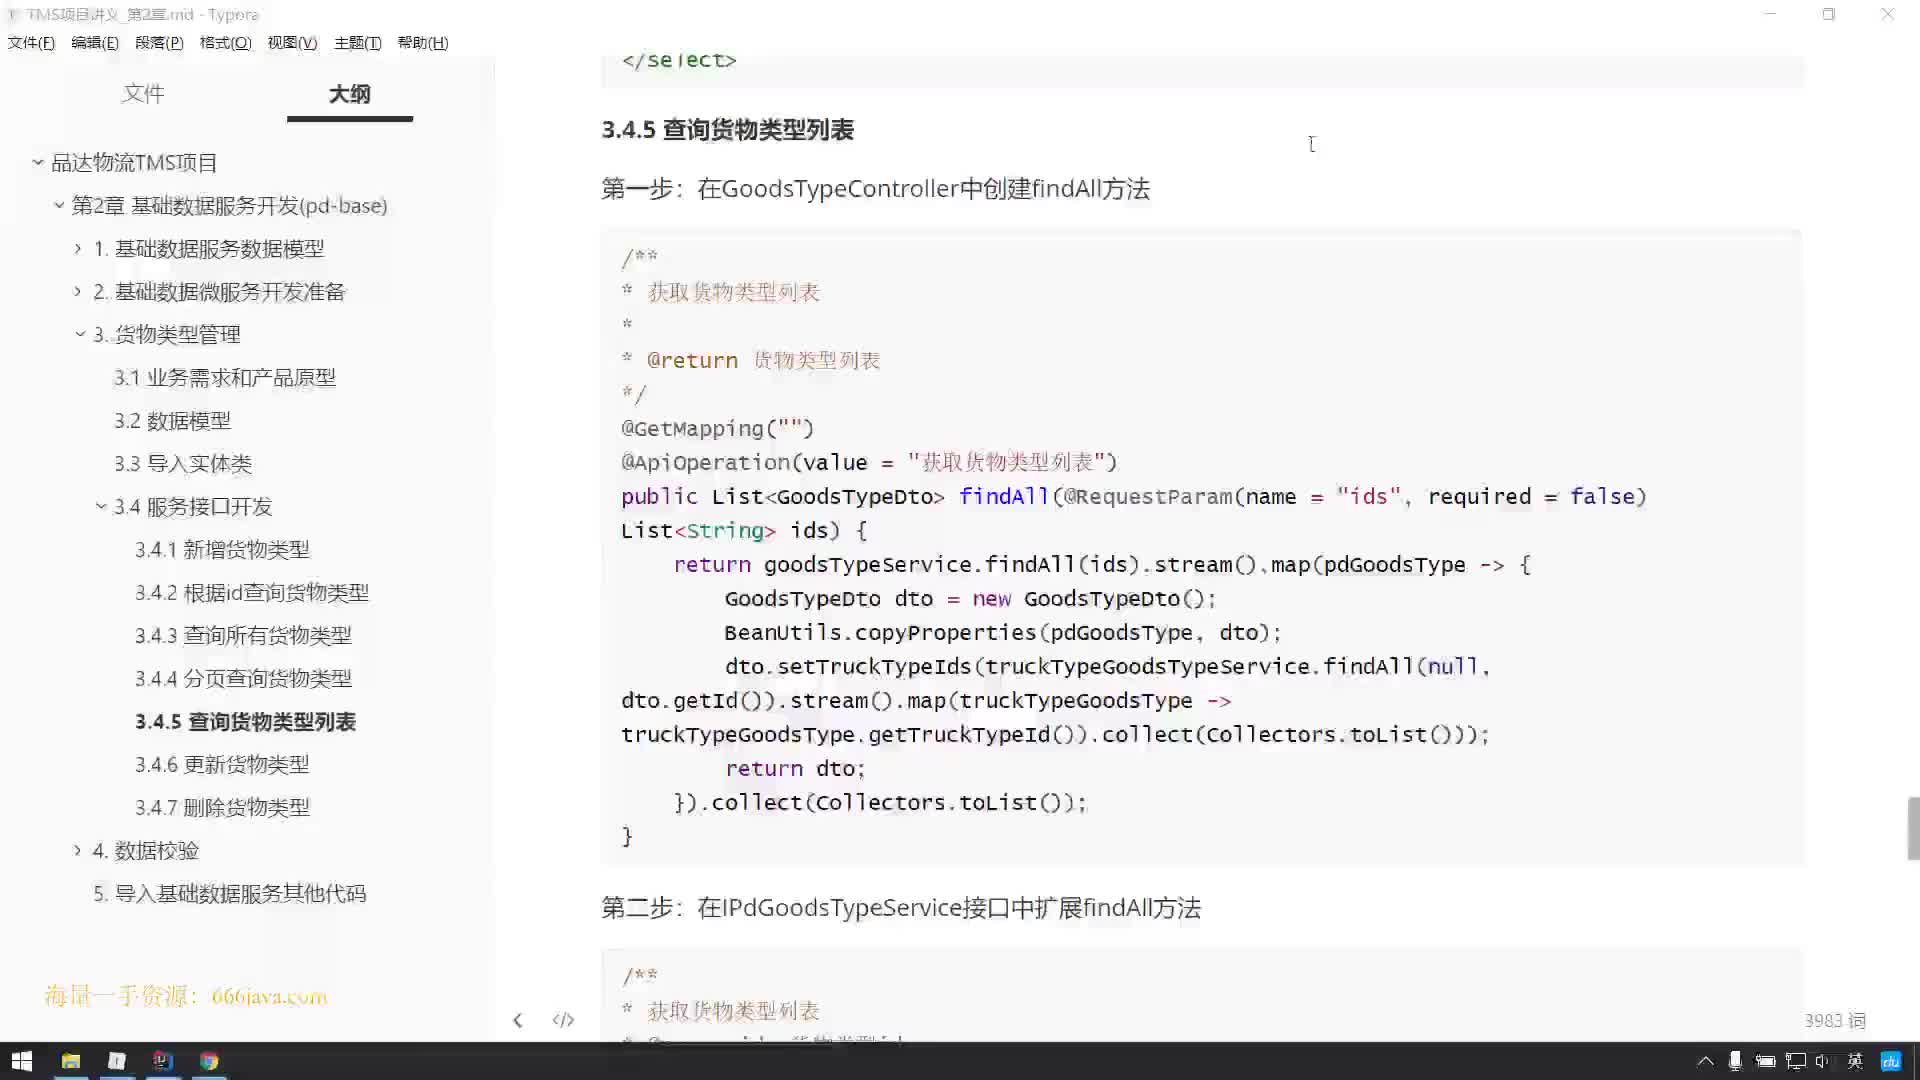Jump to 3.1 业务需求和产品原型 section
Screen dimensions: 1920x1080
(x=225, y=377)
